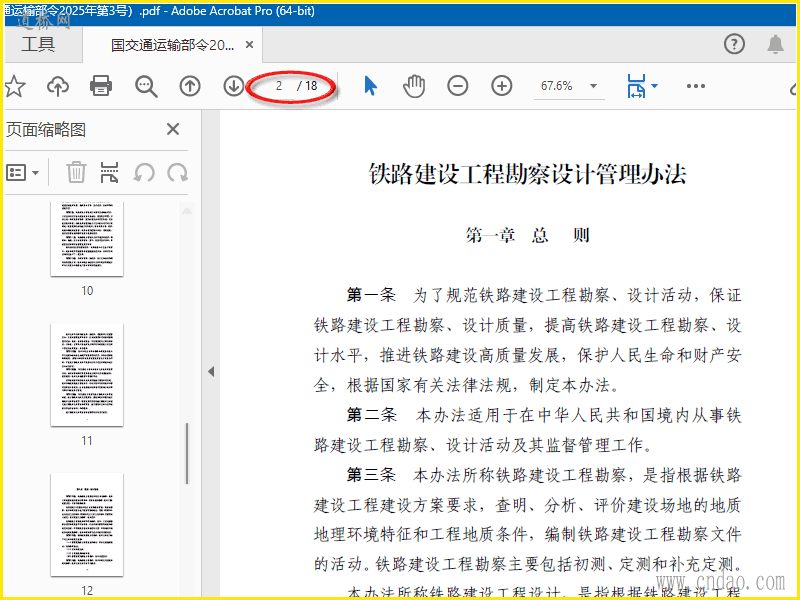Open the notifications bell
Image resolution: width=800 pixels, height=600 pixels.
coord(776,44)
